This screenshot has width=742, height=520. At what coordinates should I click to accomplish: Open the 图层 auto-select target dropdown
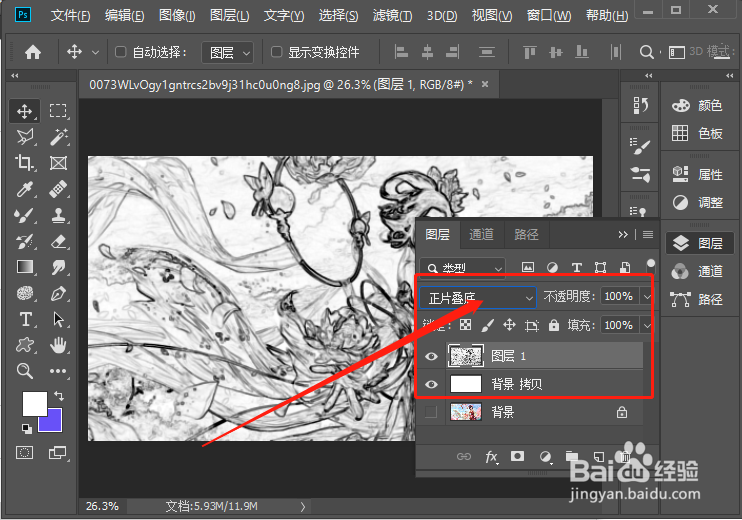pos(228,52)
